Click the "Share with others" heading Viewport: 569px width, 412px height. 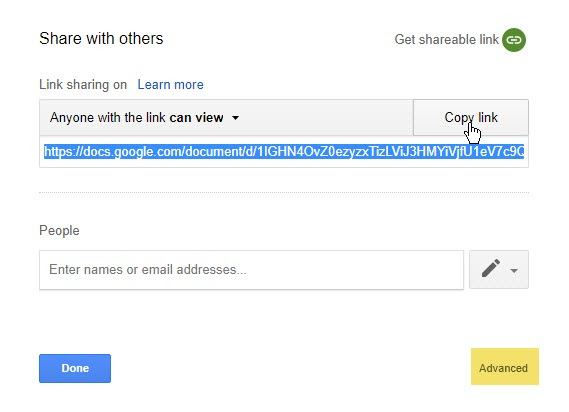(101, 38)
